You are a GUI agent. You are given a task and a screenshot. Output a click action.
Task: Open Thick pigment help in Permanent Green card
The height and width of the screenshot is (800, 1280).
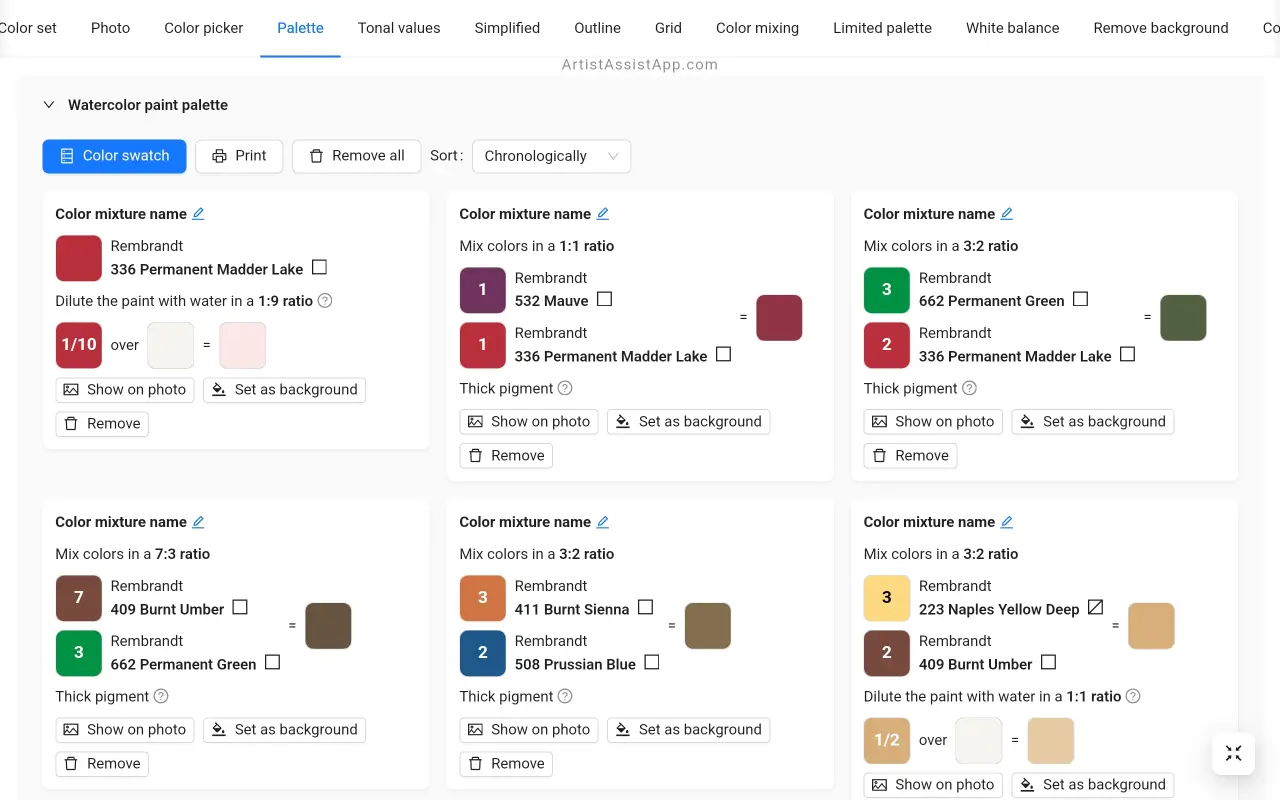coord(969,388)
